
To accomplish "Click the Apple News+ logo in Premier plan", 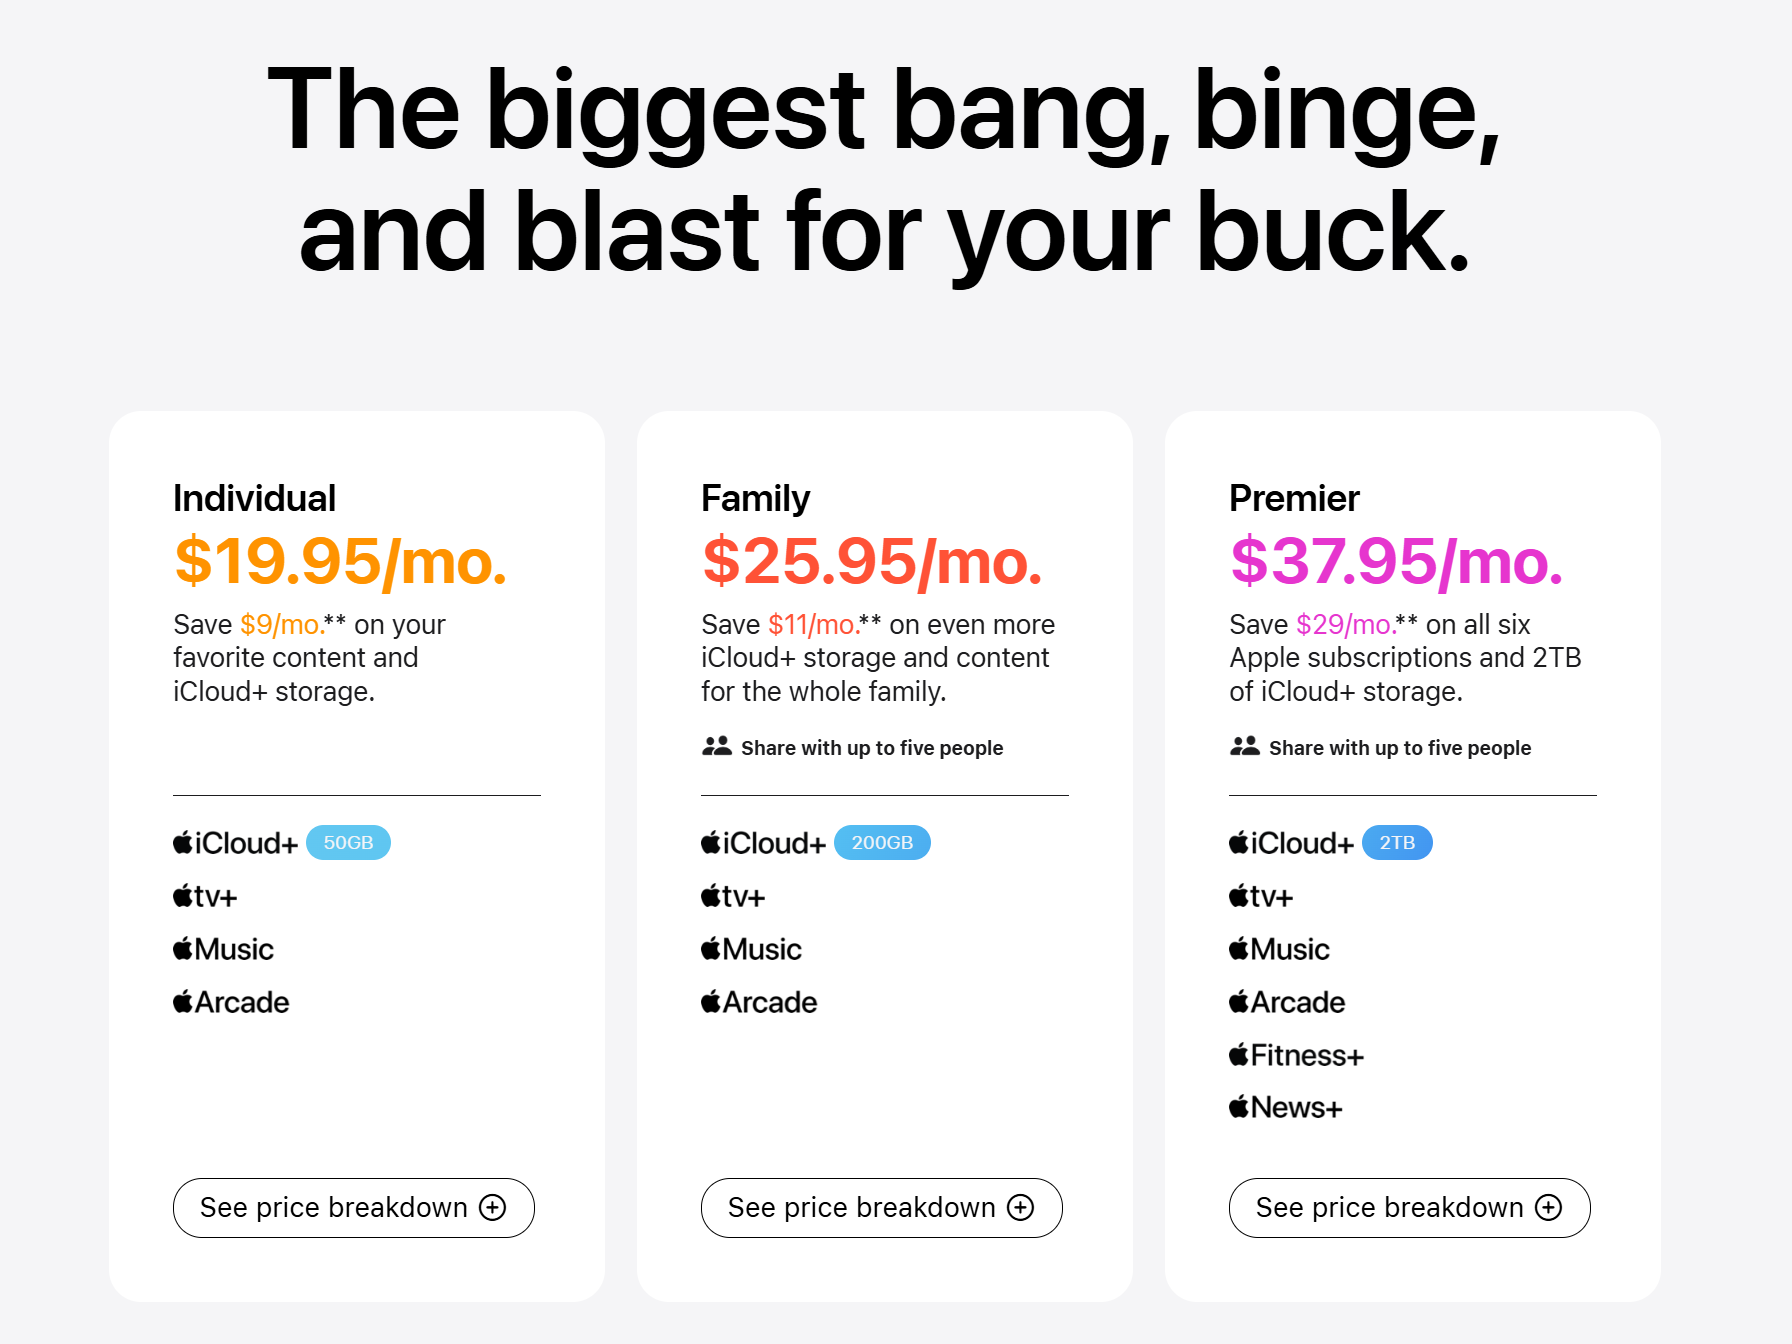I will [x=1285, y=1107].
